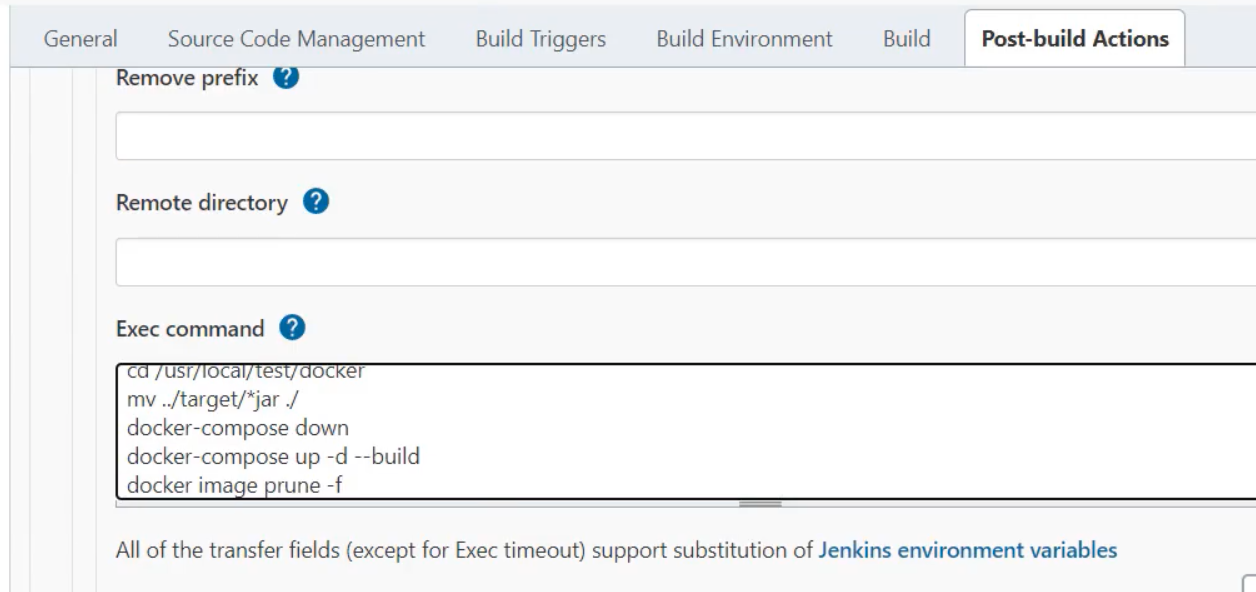Jump to the Build tab
The height and width of the screenshot is (592, 1256).
907,39
